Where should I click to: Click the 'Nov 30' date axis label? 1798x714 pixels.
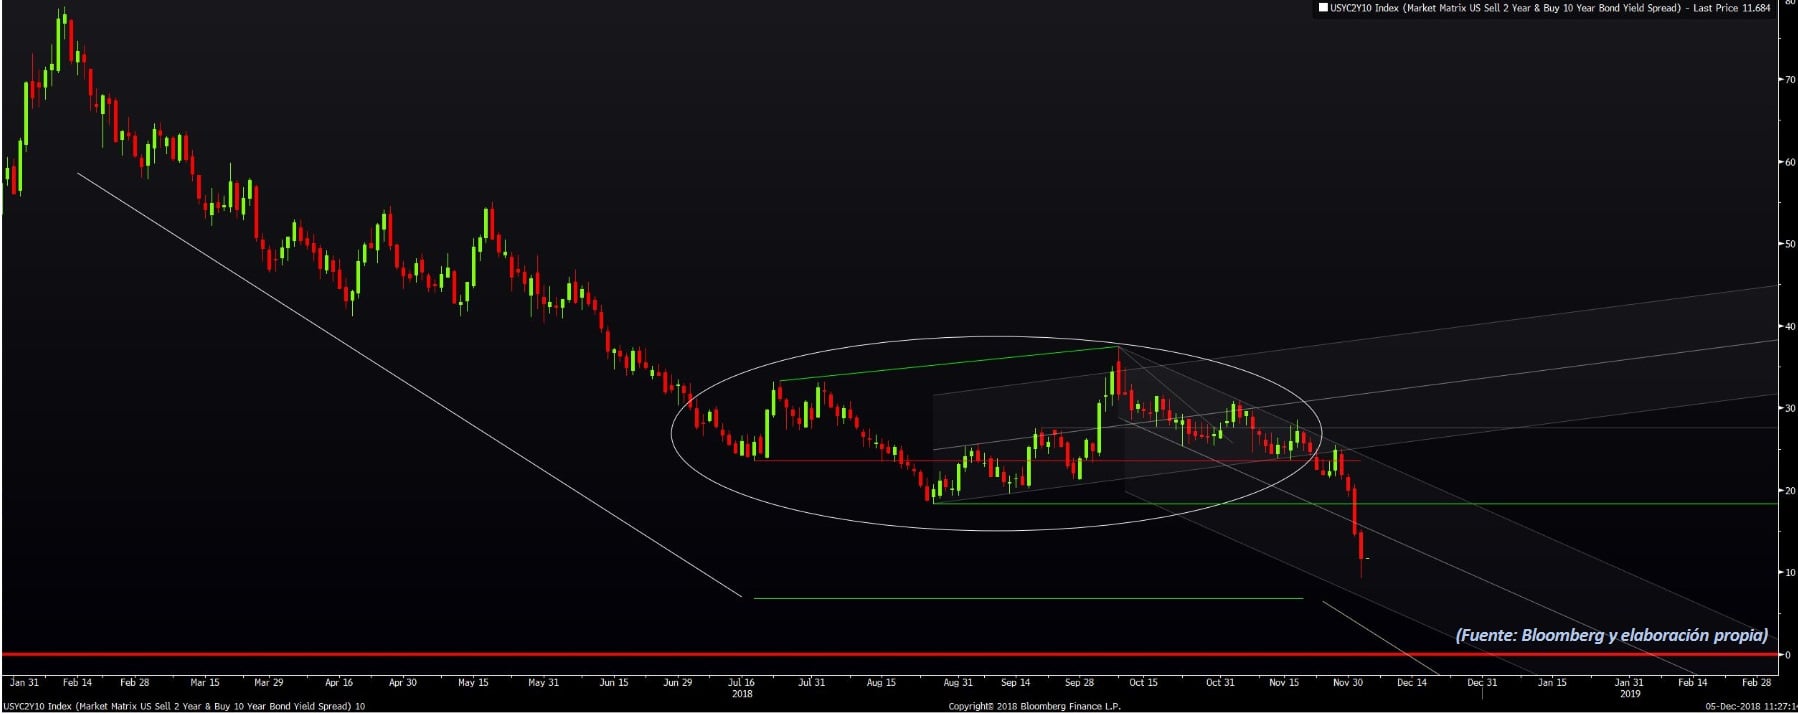[x=1348, y=682]
